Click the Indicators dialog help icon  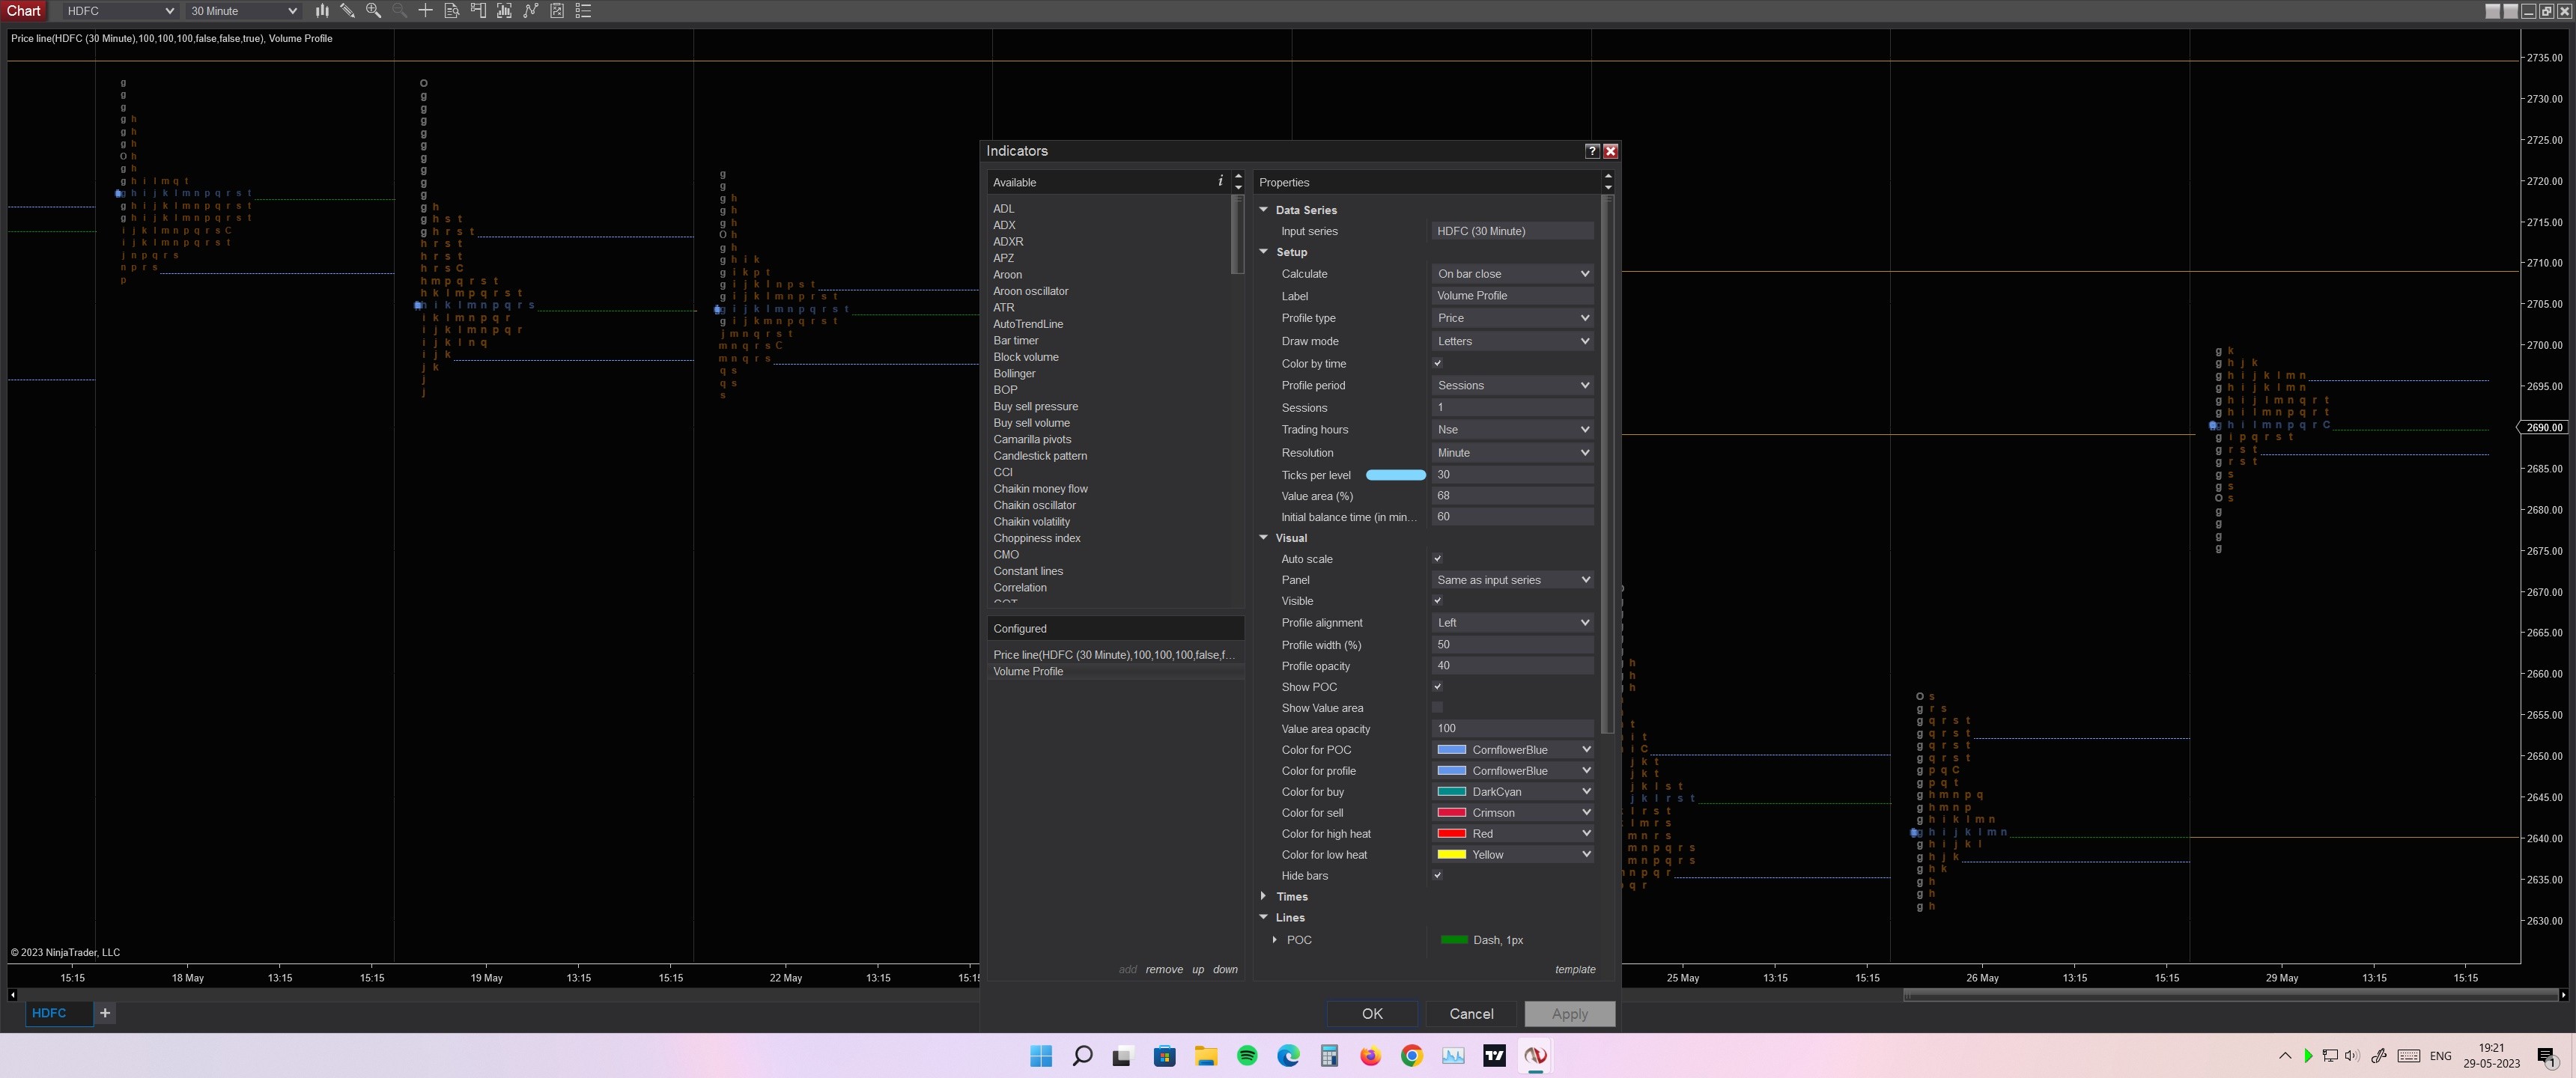1592,151
